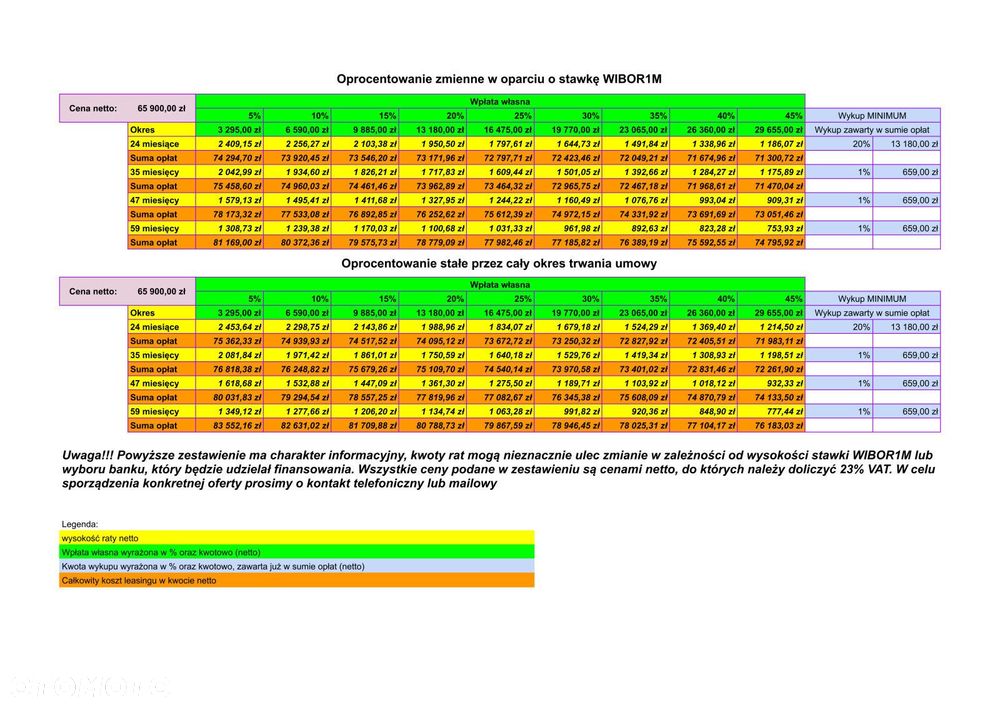Click the Cena netto 65 900,00 zł cell in top table
The width and height of the screenshot is (1000, 707).
coord(128,108)
